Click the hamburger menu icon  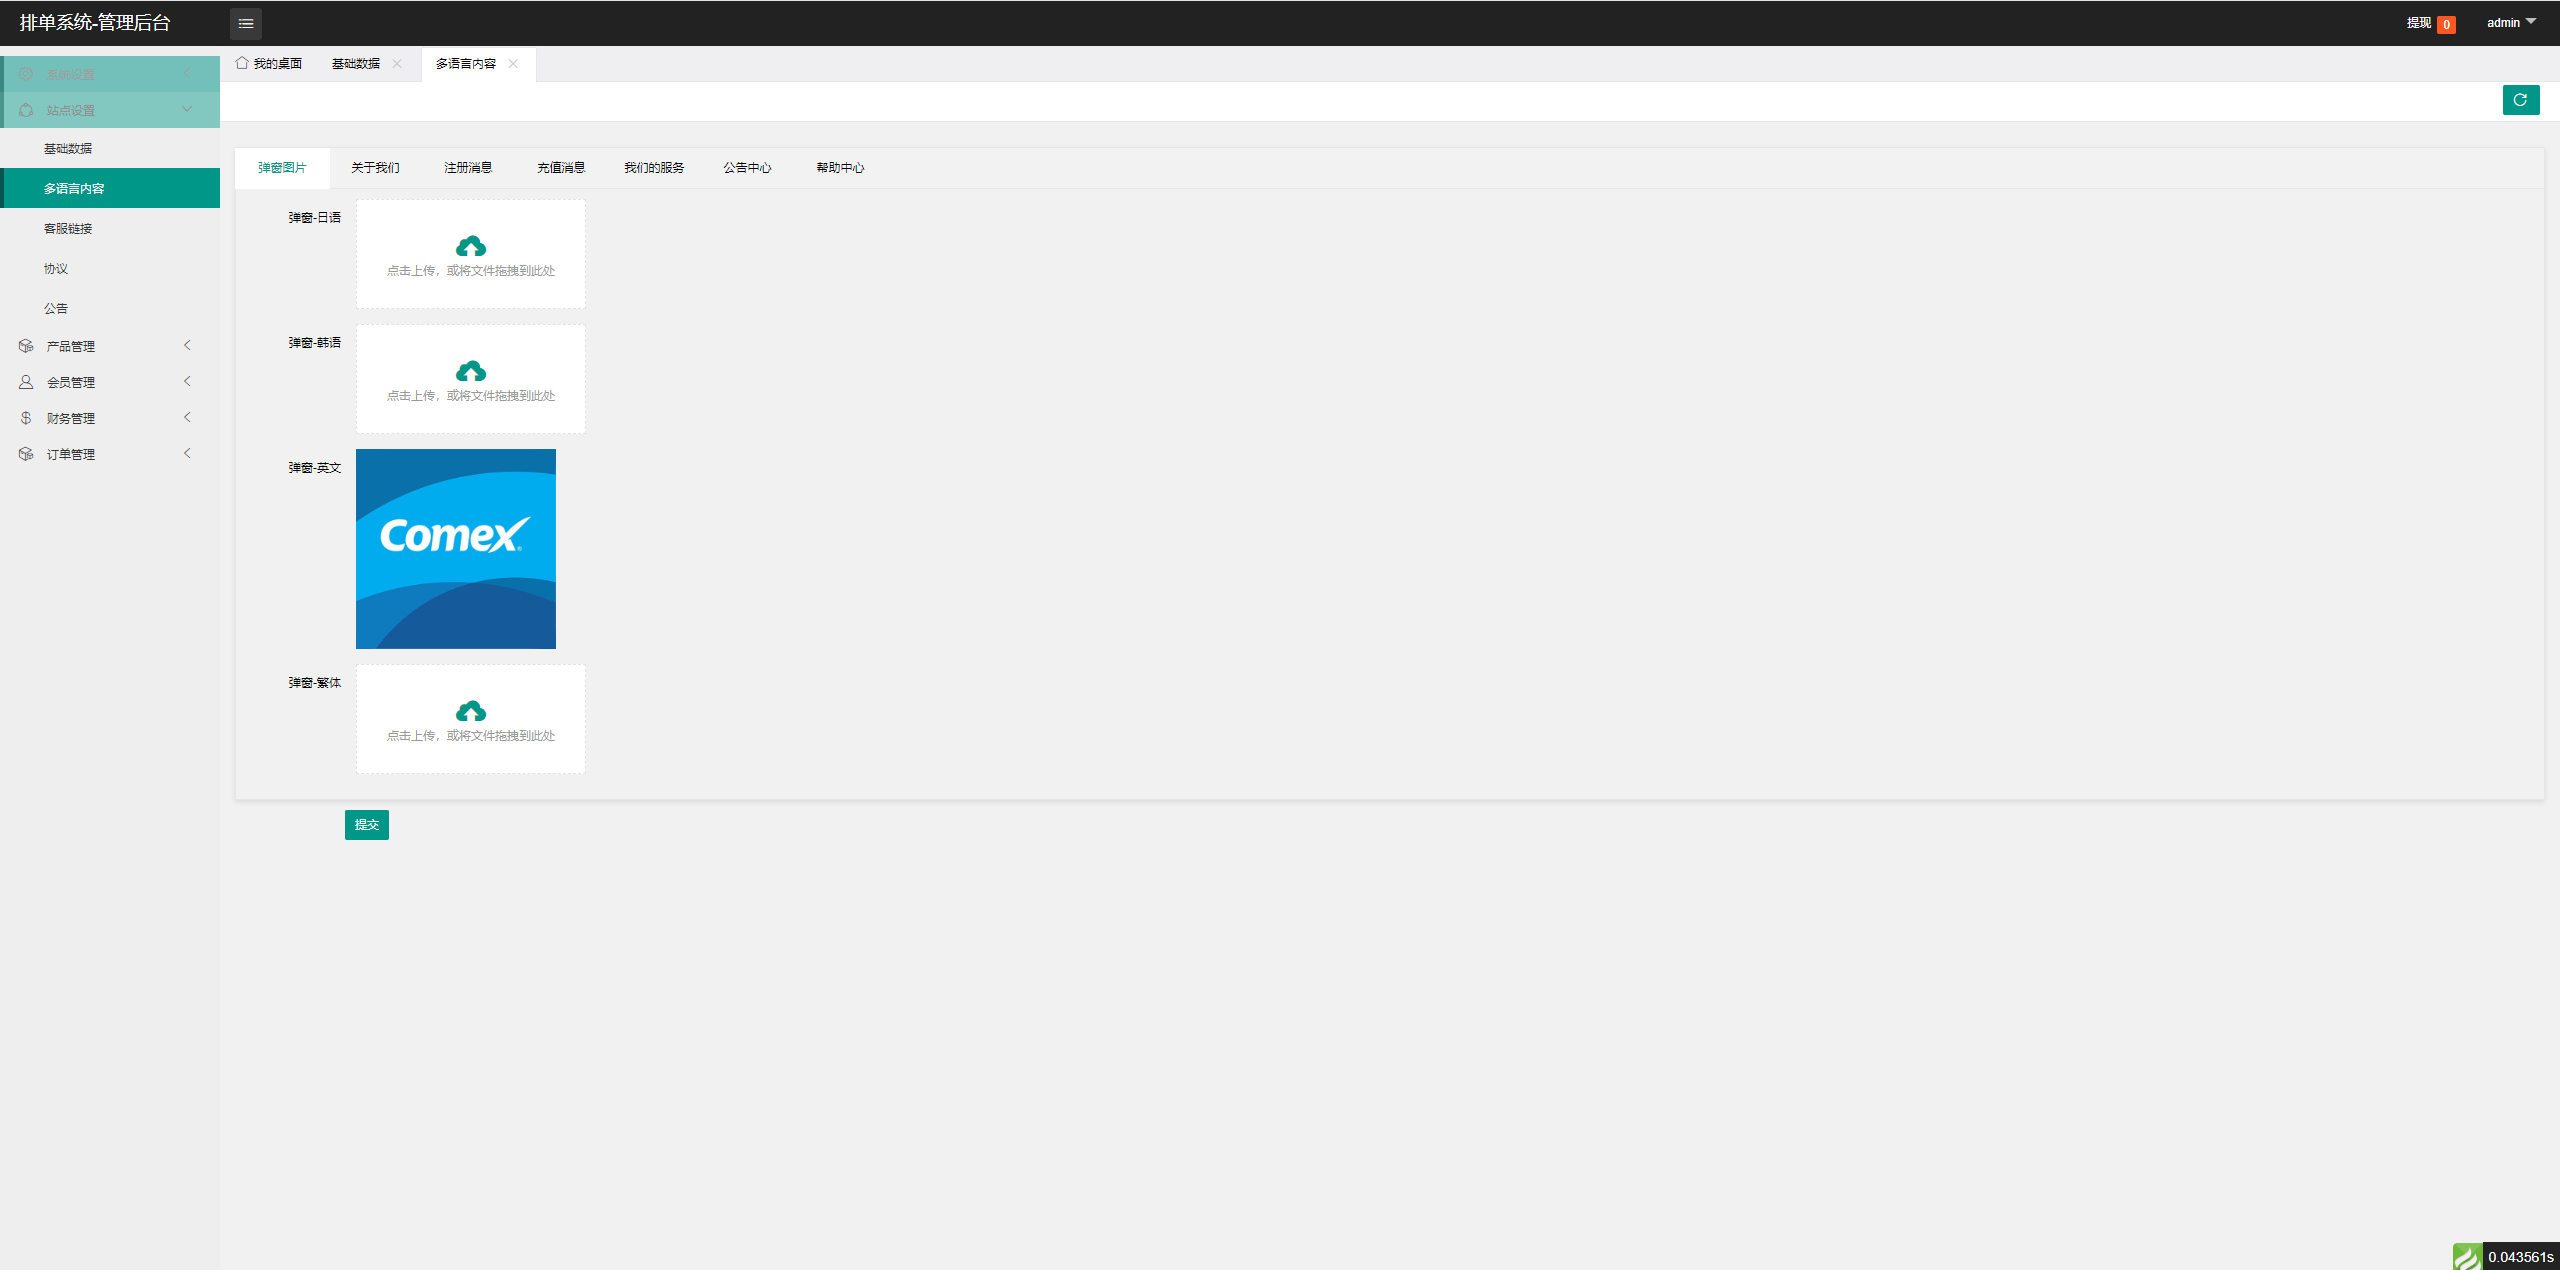[x=245, y=21]
